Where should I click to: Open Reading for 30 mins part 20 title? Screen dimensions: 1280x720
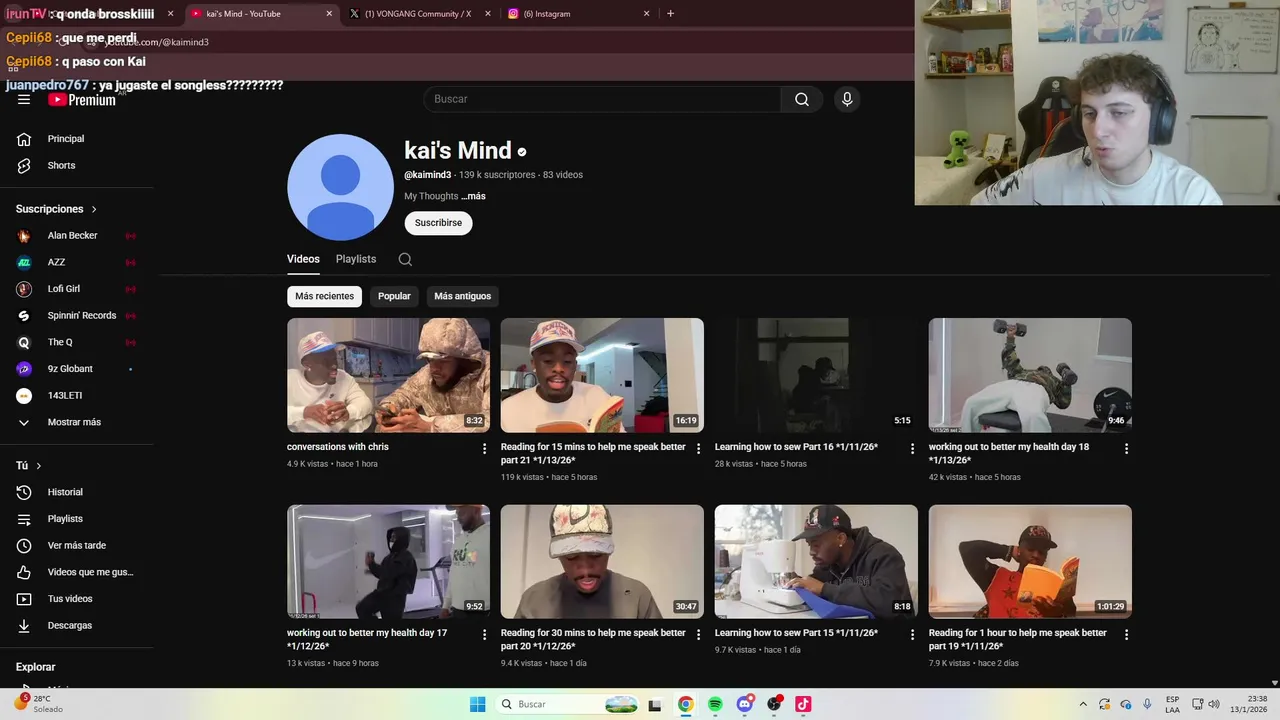click(x=593, y=639)
